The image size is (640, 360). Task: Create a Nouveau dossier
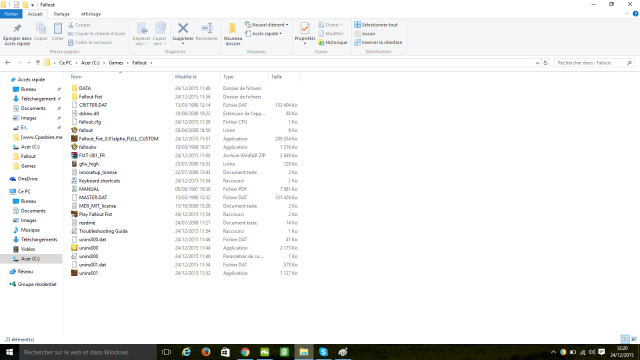click(x=233, y=33)
